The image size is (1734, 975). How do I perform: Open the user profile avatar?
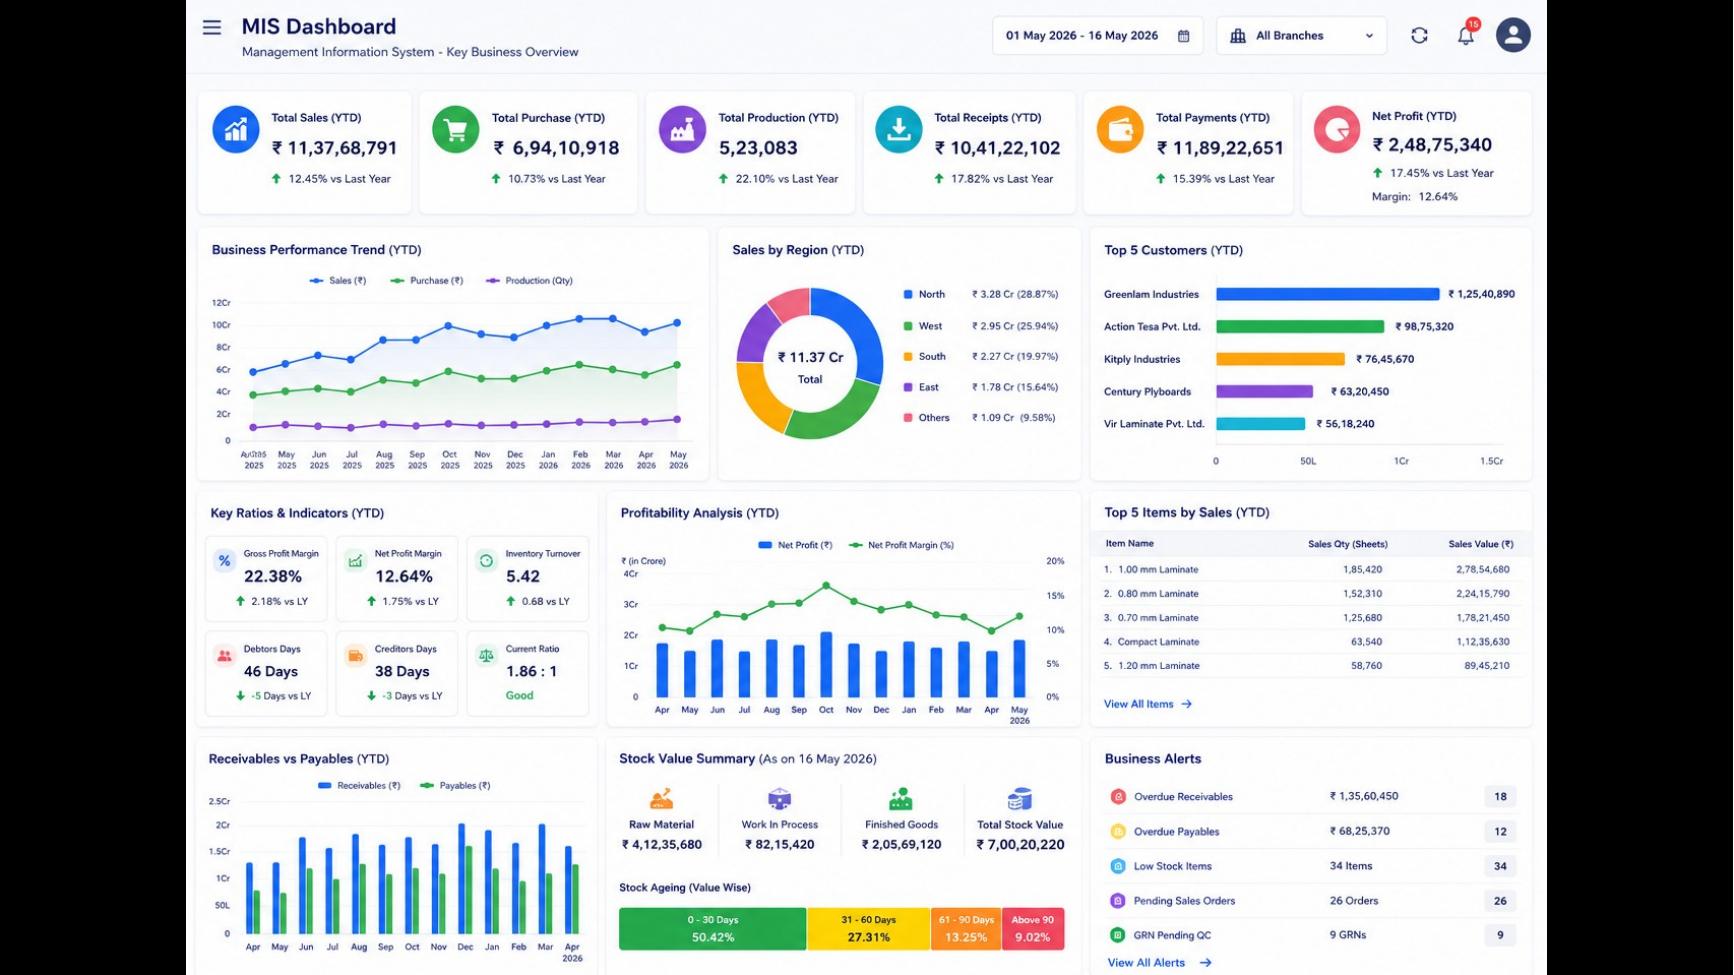pyautogui.click(x=1513, y=36)
